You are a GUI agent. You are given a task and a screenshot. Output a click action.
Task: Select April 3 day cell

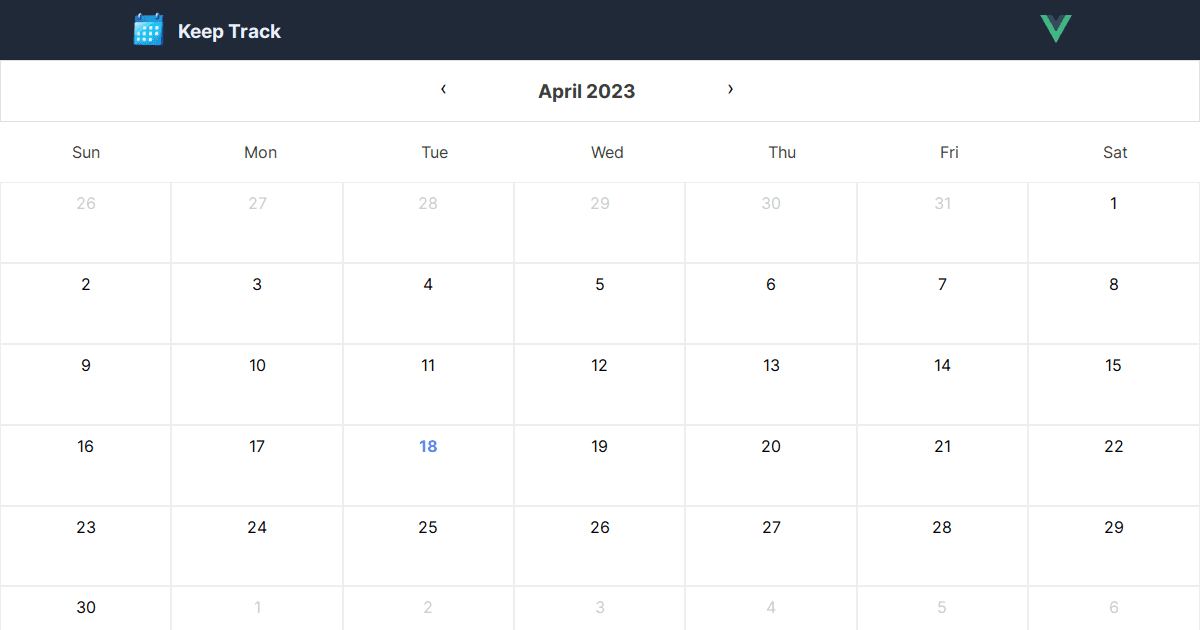coord(257,304)
